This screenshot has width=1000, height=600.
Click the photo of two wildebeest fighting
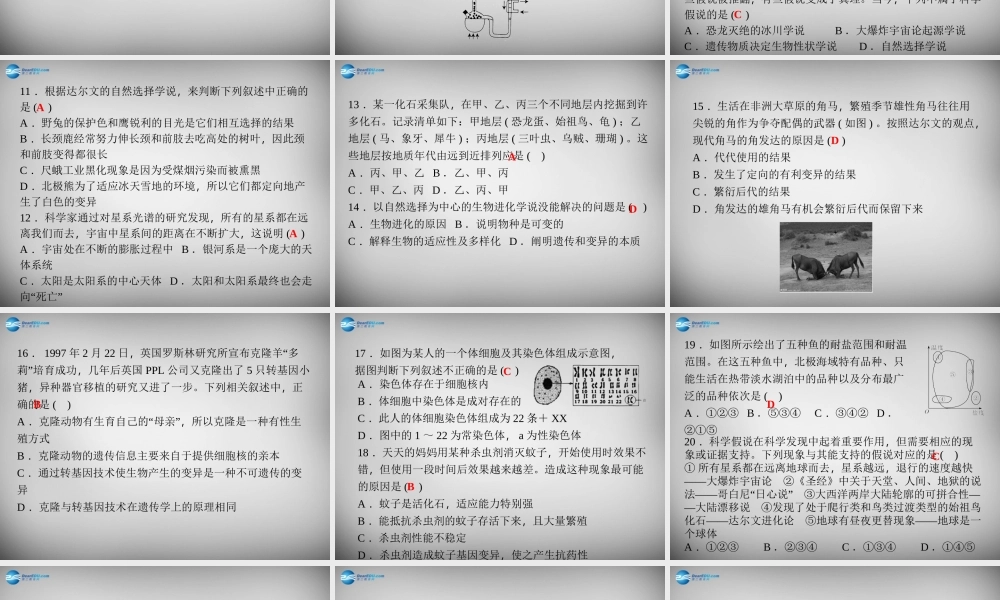[825, 257]
